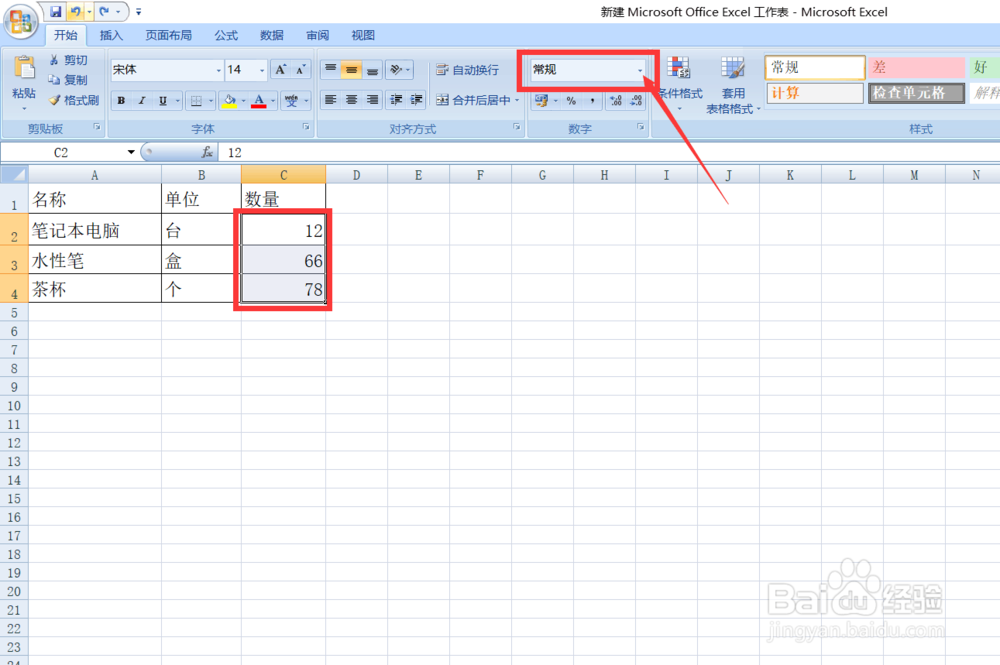Image resolution: width=1000 pixels, height=665 pixels.
Task: Redo the last action
Action: pyautogui.click(x=104, y=11)
